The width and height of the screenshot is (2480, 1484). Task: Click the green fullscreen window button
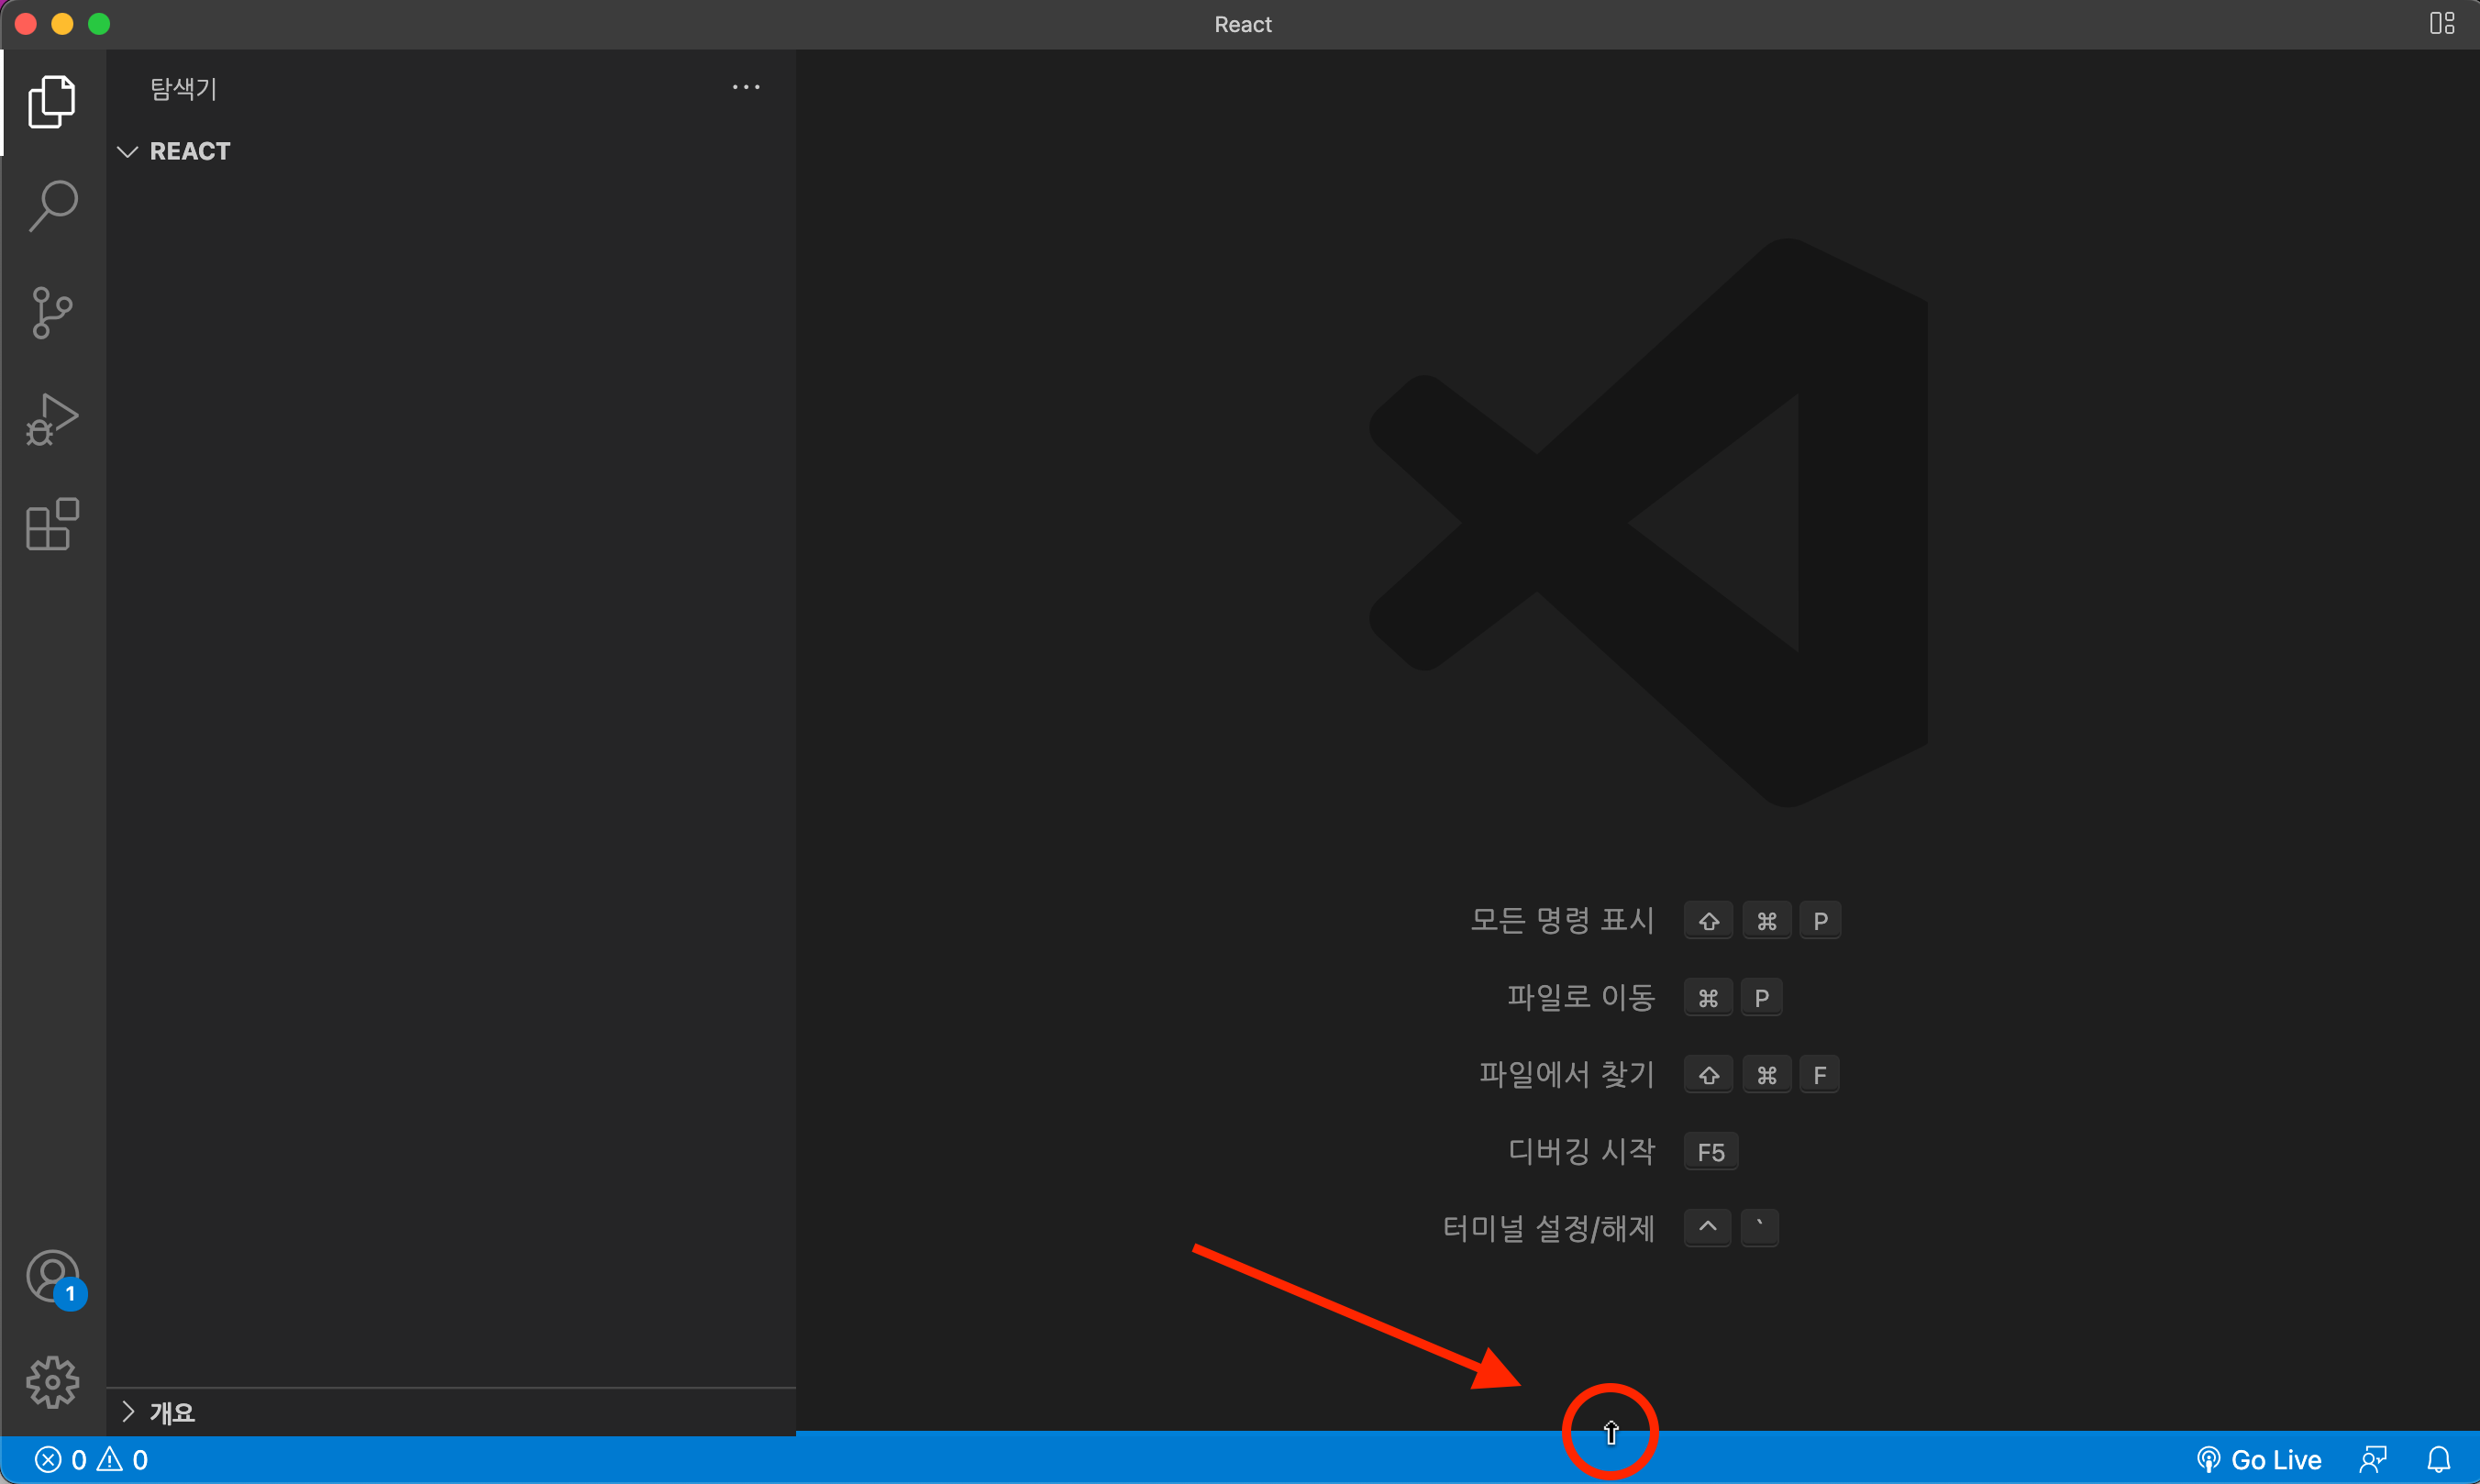point(99,24)
